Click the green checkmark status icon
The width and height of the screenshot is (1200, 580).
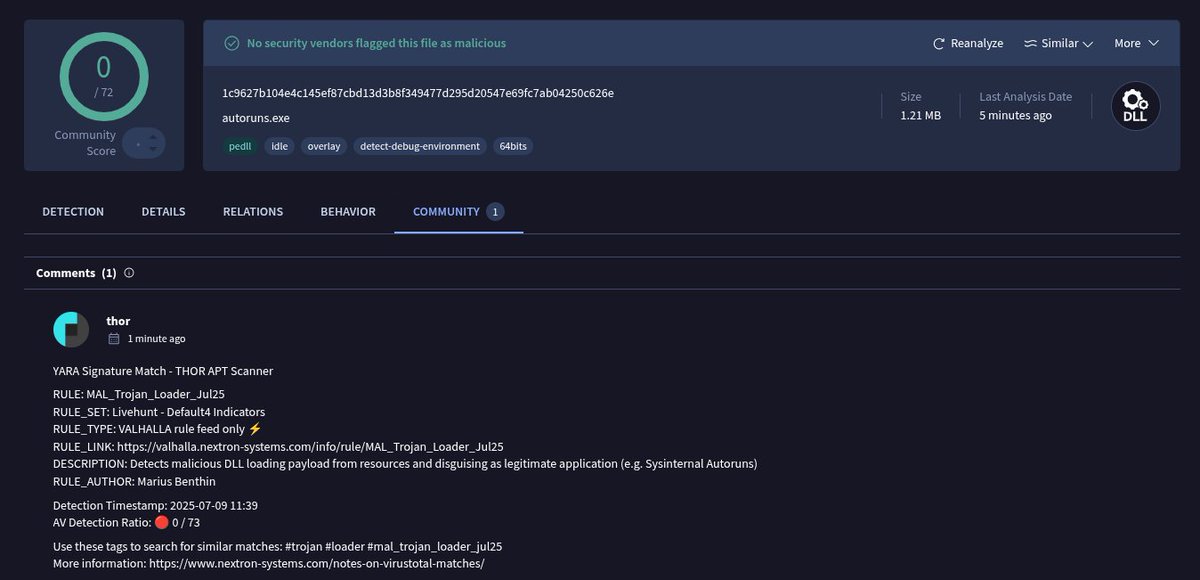[232, 43]
